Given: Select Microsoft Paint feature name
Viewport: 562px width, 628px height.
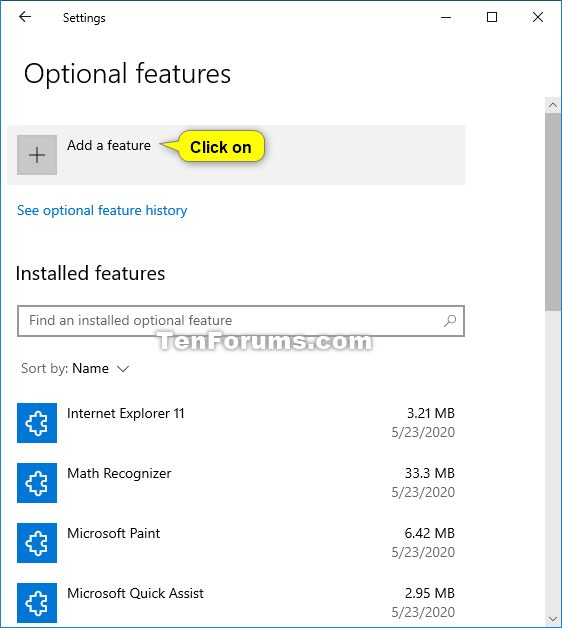Looking at the screenshot, I should click(x=113, y=533).
